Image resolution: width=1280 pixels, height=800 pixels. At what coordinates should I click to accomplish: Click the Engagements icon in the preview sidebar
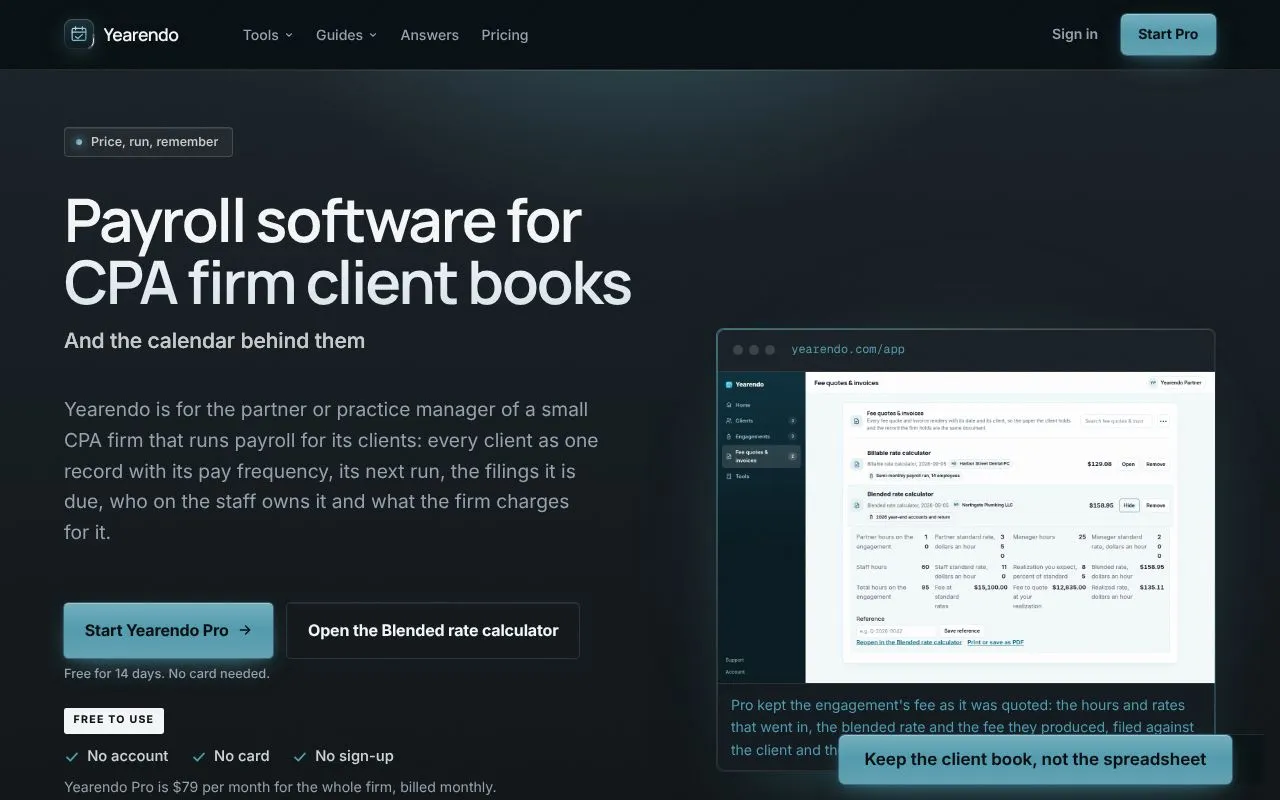[730, 437]
